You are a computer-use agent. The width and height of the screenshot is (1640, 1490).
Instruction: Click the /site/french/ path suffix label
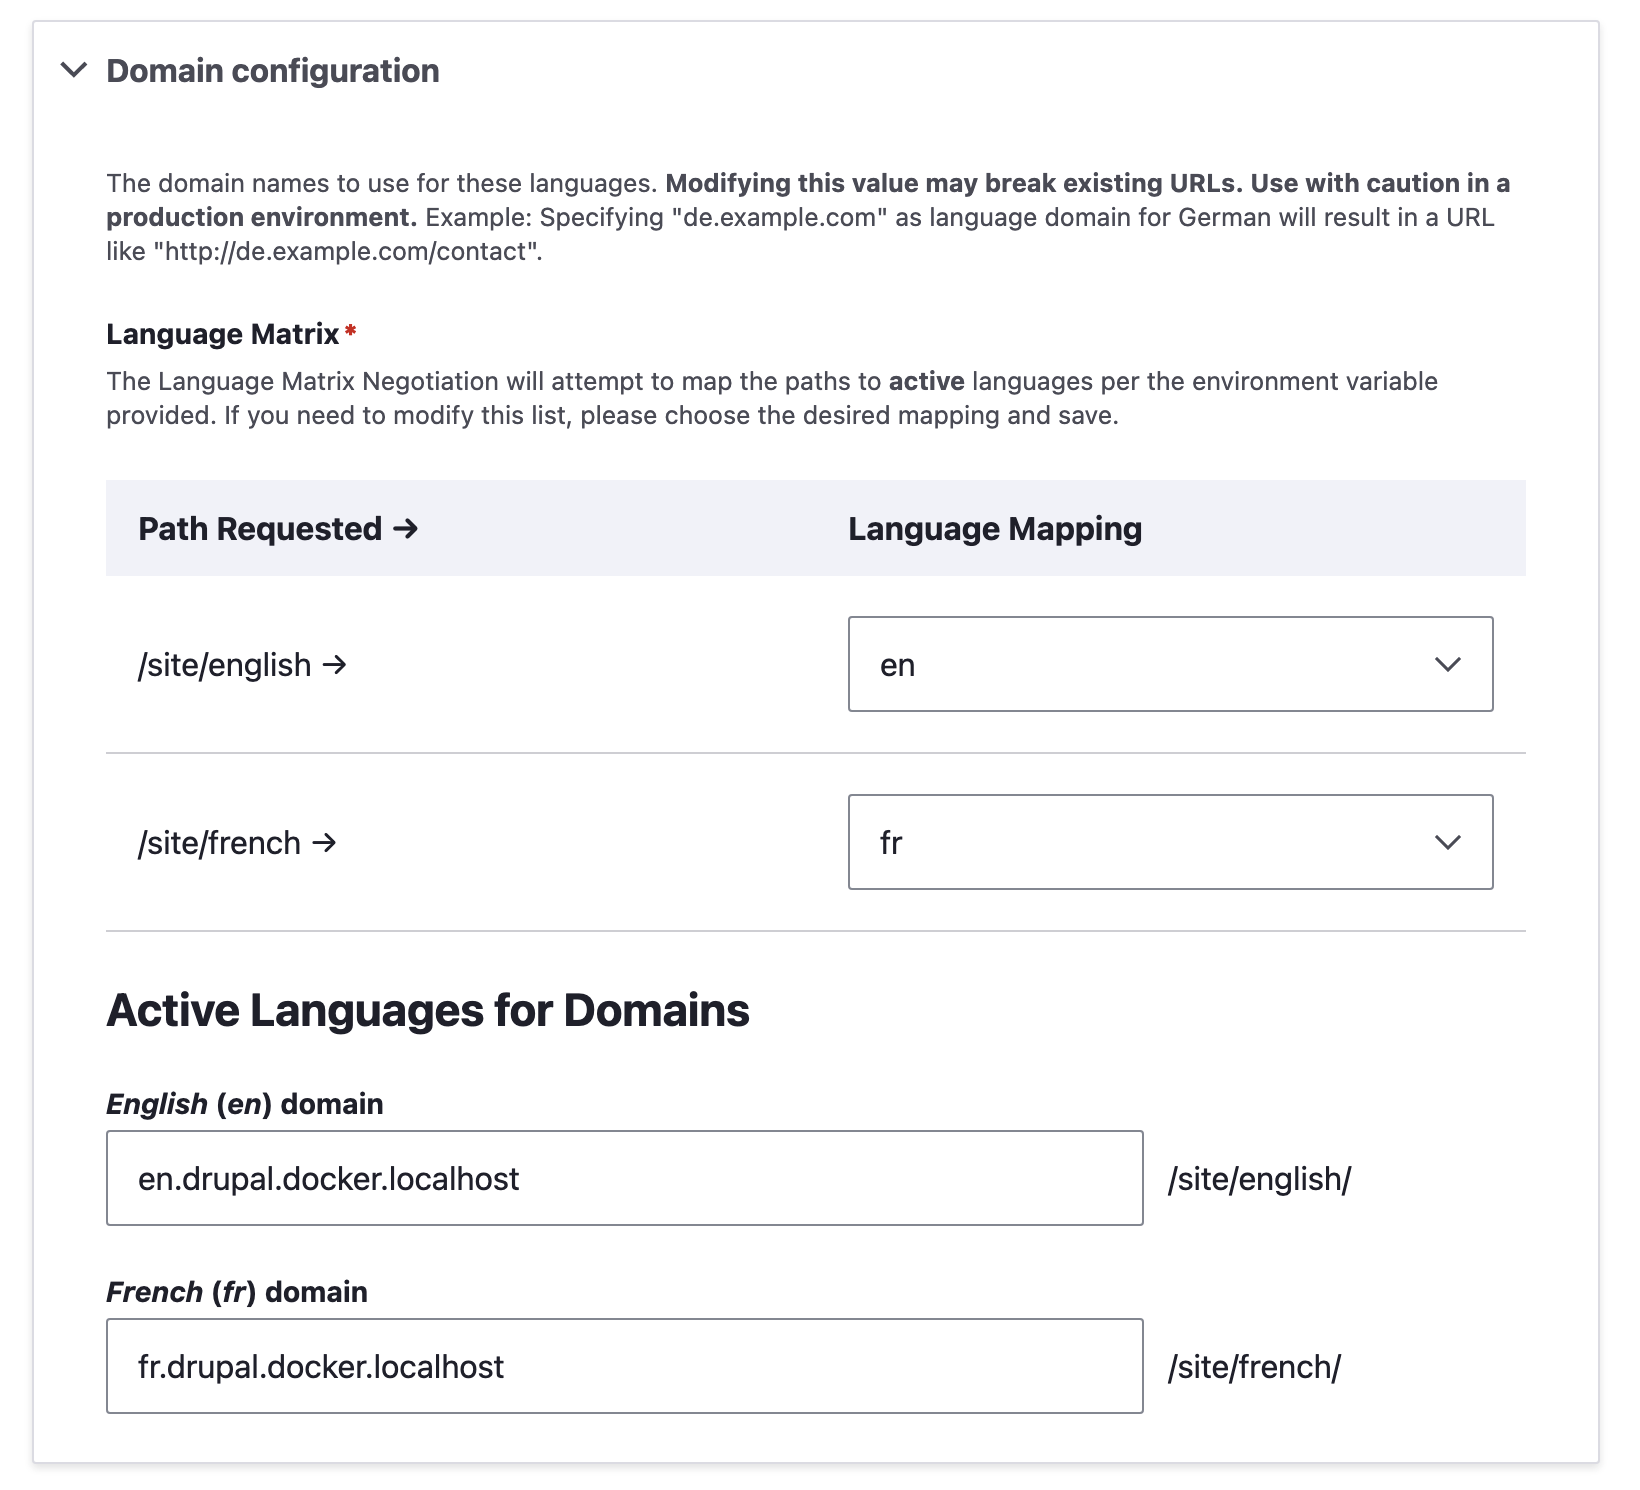[x=1254, y=1366]
